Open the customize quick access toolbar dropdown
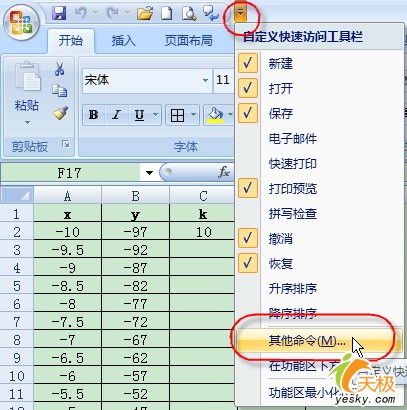The image size is (407, 410). (x=241, y=14)
